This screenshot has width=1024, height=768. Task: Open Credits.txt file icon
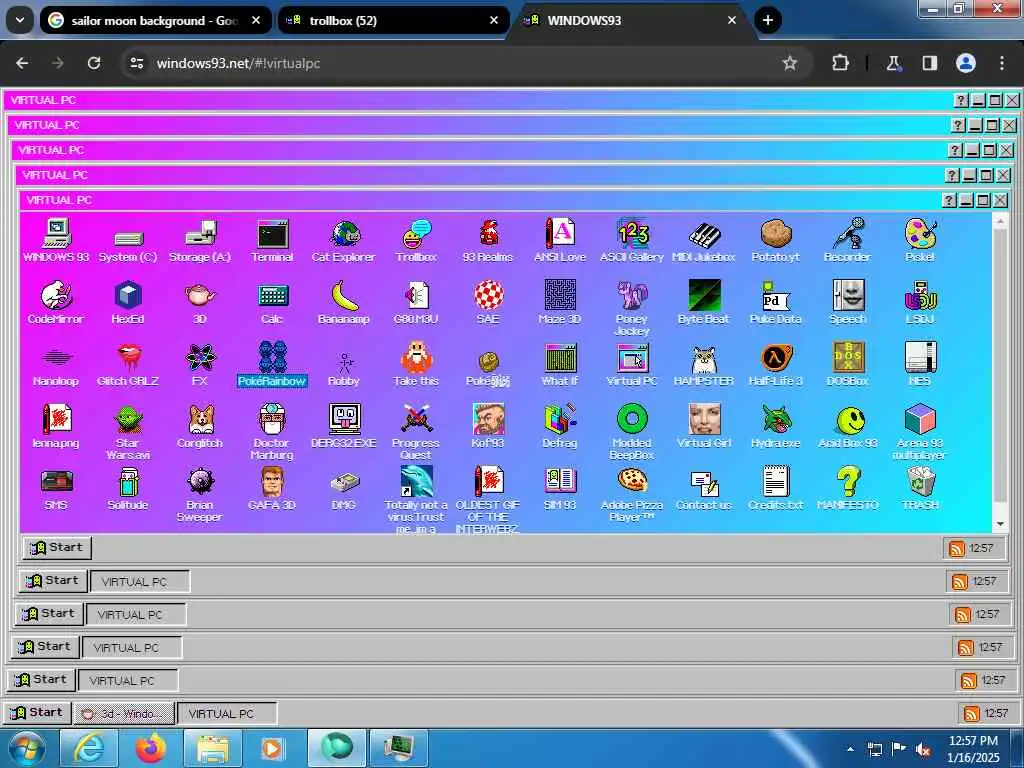coord(776,488)
